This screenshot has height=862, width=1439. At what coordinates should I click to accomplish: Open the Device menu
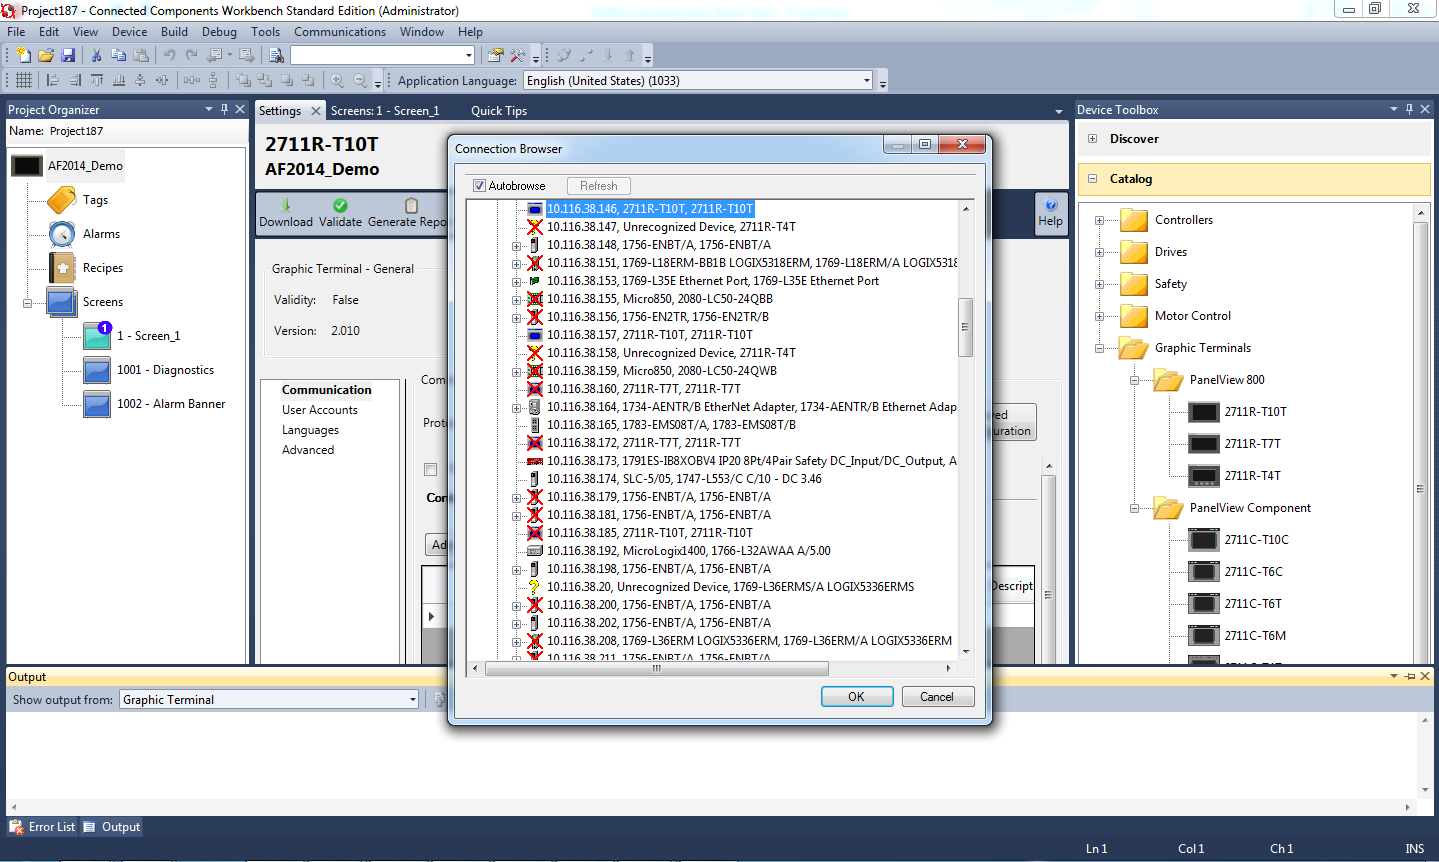[x=129, y=32]
